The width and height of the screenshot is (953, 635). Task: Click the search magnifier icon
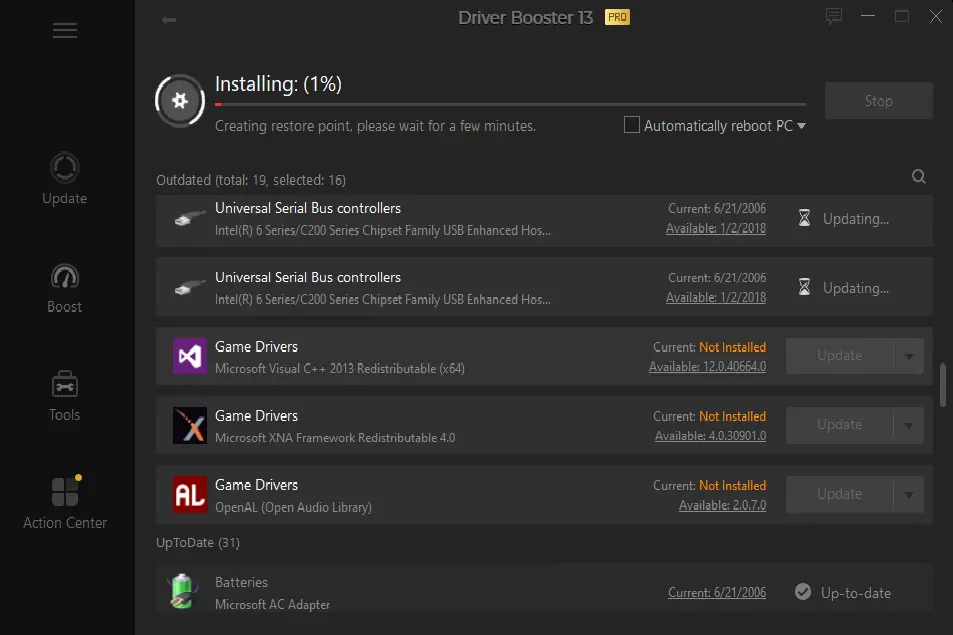coord(919,177)
